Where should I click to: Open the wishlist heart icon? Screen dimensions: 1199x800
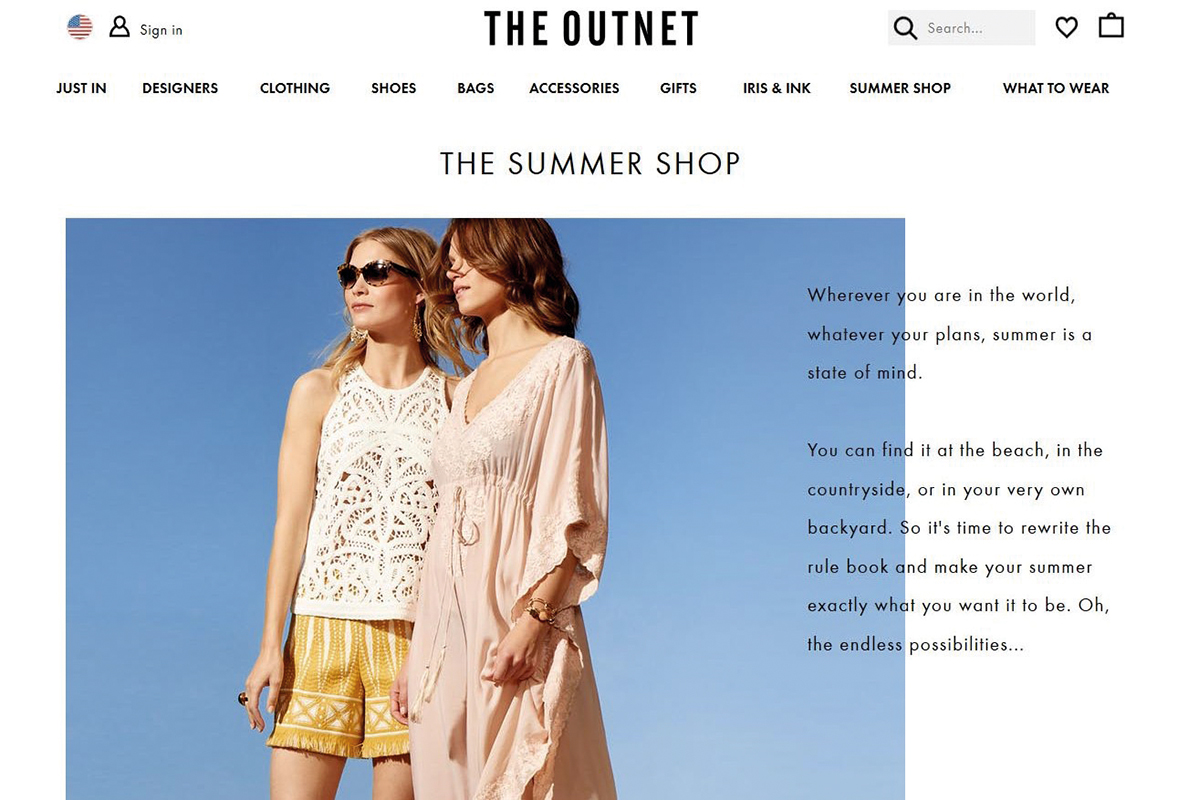click(x=1066, y=28)
